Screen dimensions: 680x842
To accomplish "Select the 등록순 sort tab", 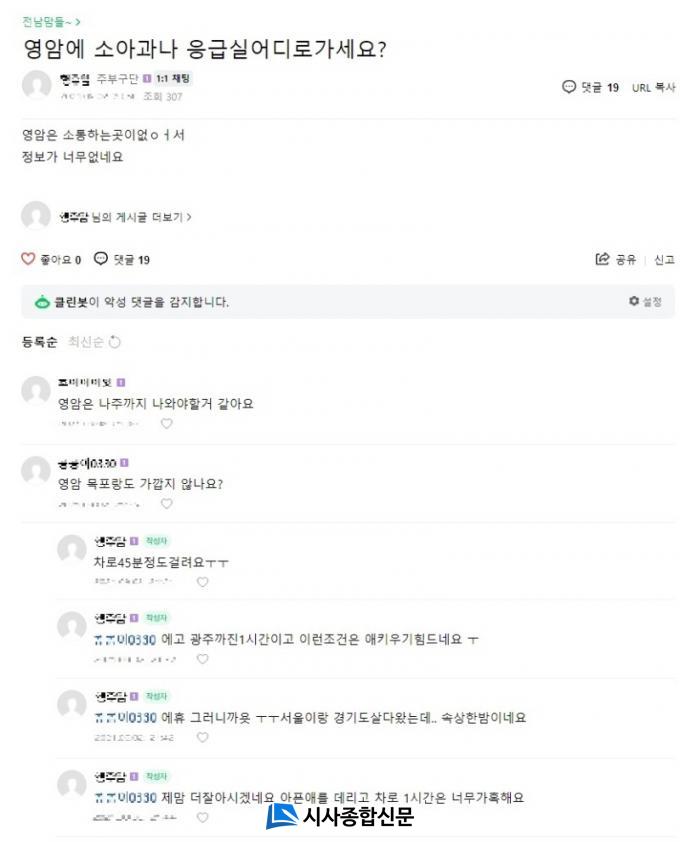I will [39, 342].
